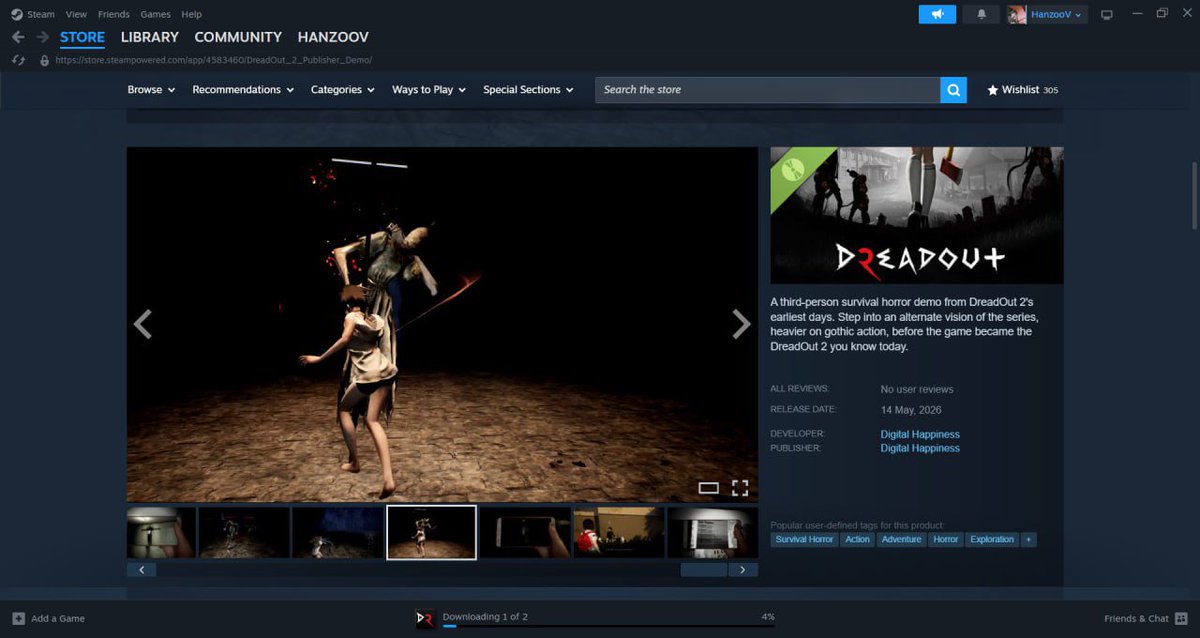Open Digital Happiness developer link
This screenshot has width=1200, height=638.
click(920, 434)
